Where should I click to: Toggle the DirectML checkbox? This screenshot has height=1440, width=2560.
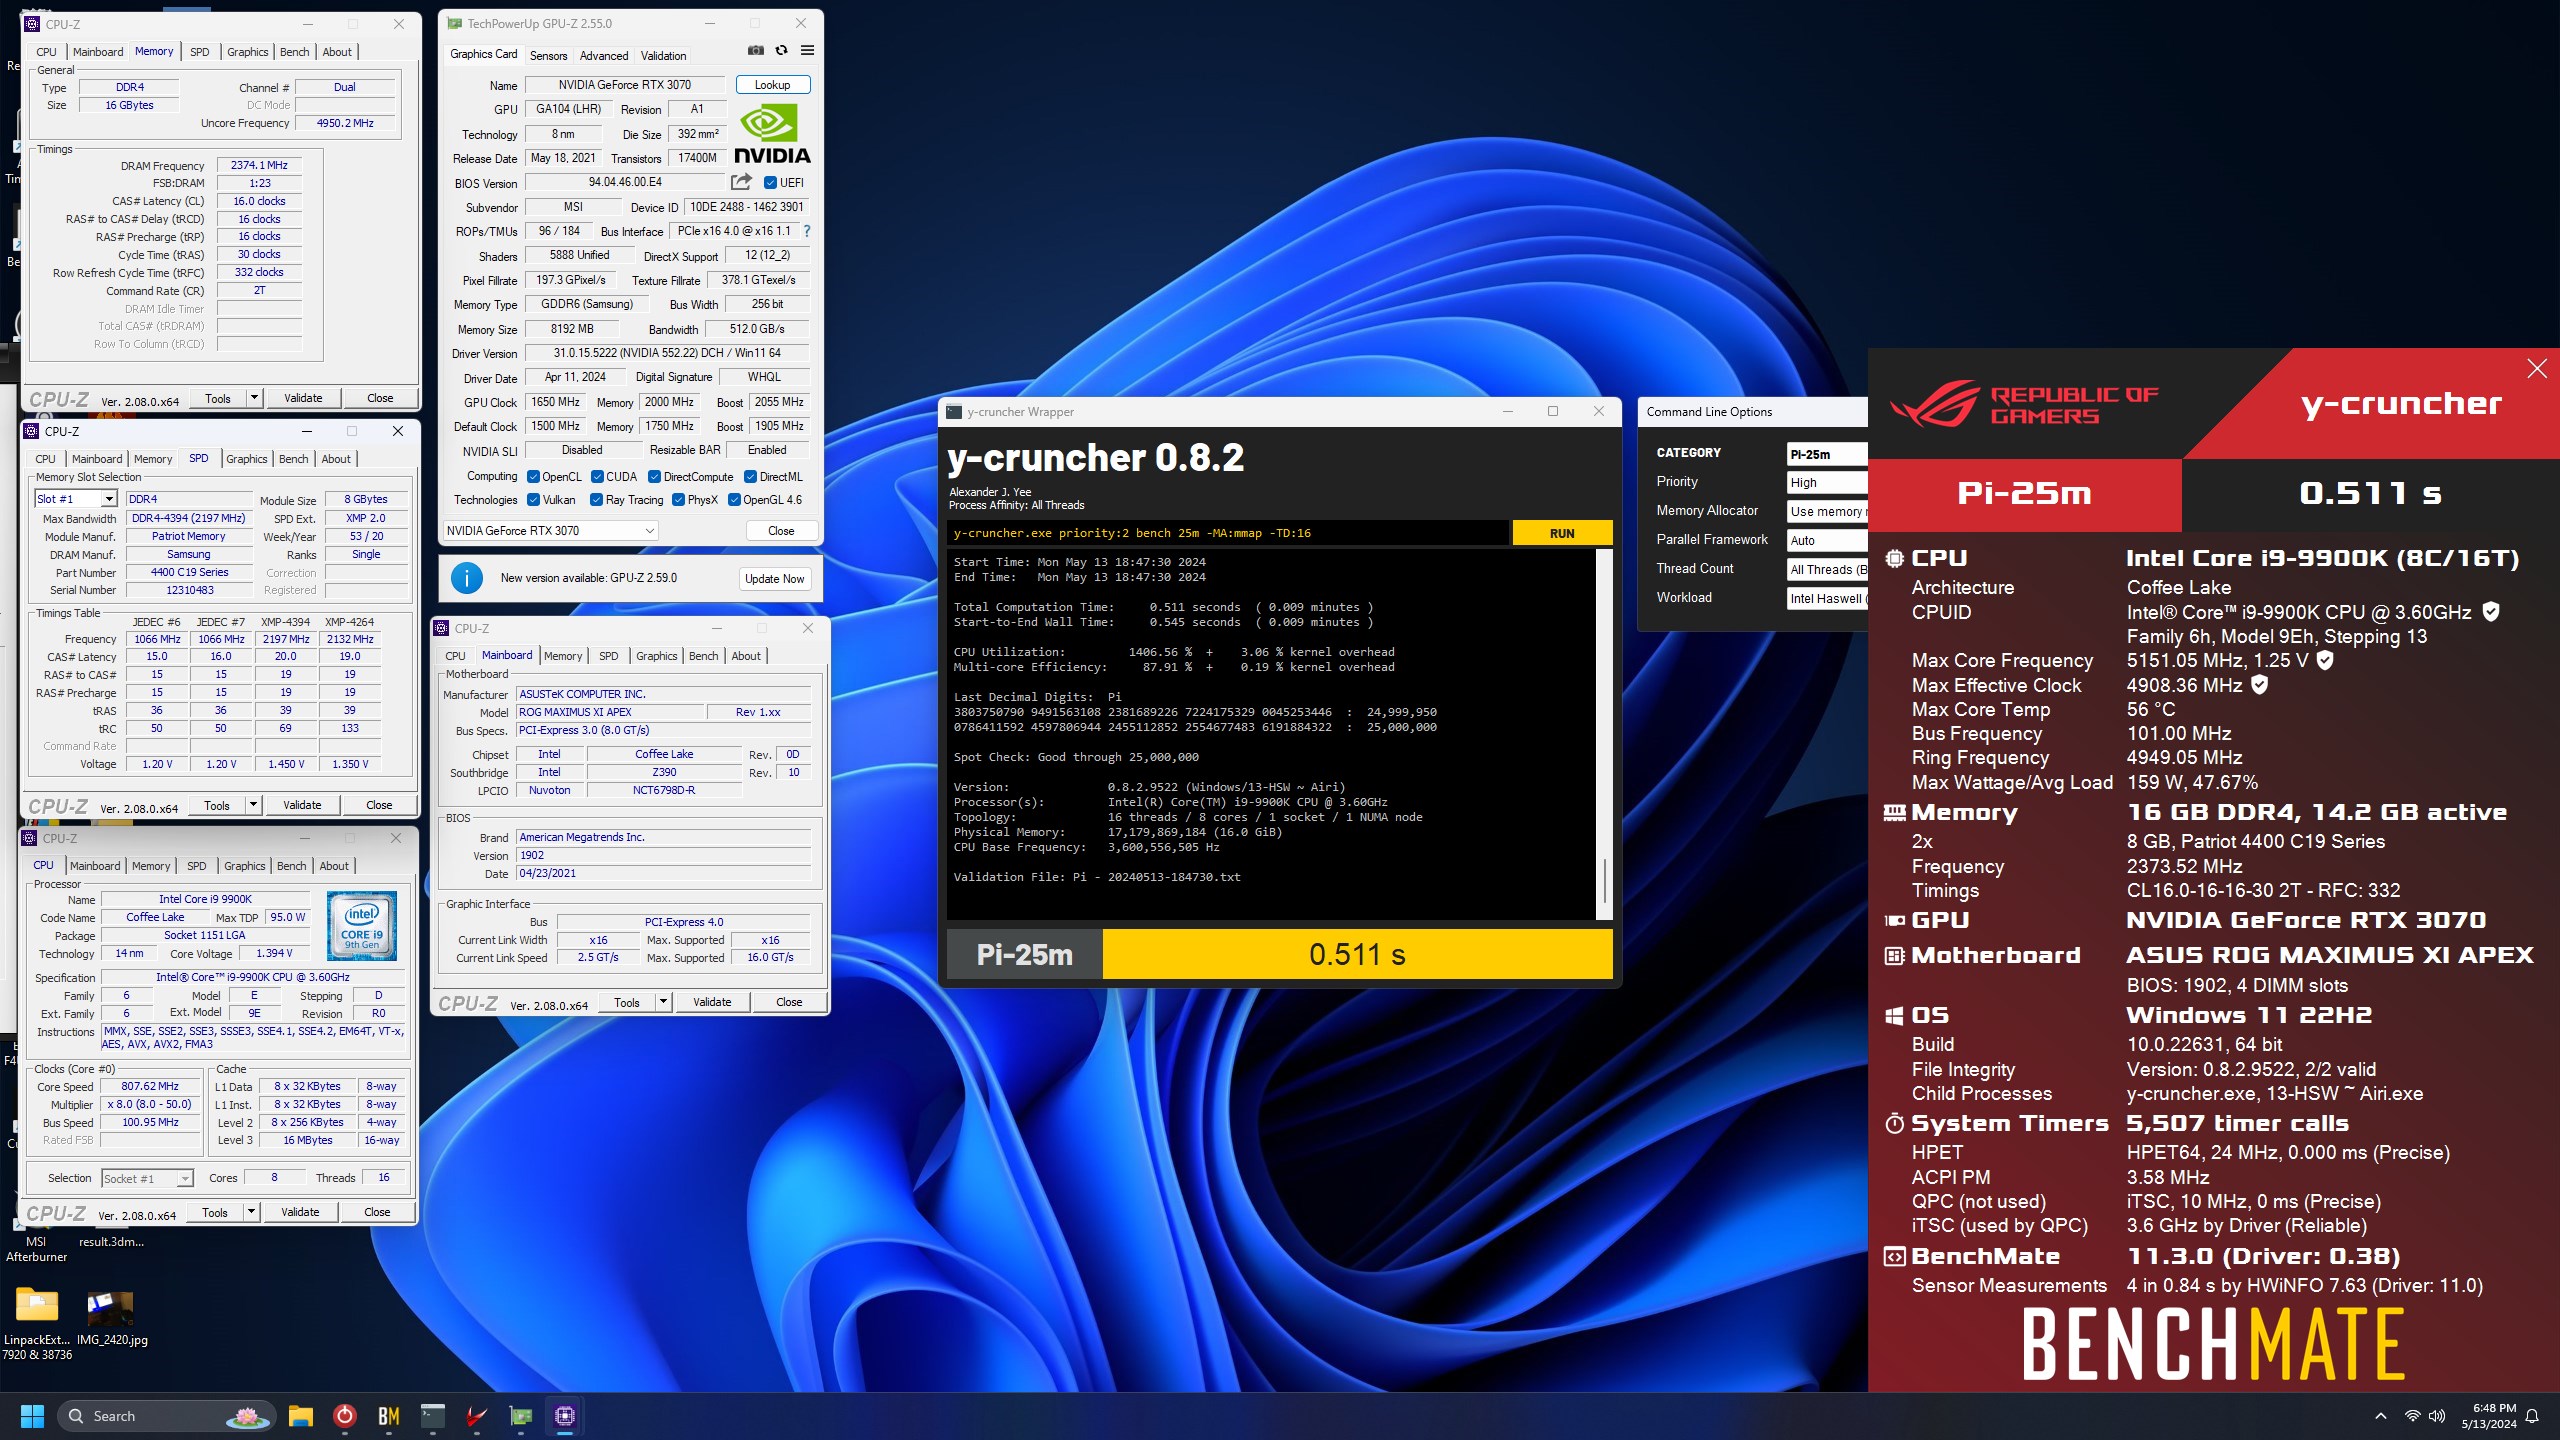pos(750,477)
